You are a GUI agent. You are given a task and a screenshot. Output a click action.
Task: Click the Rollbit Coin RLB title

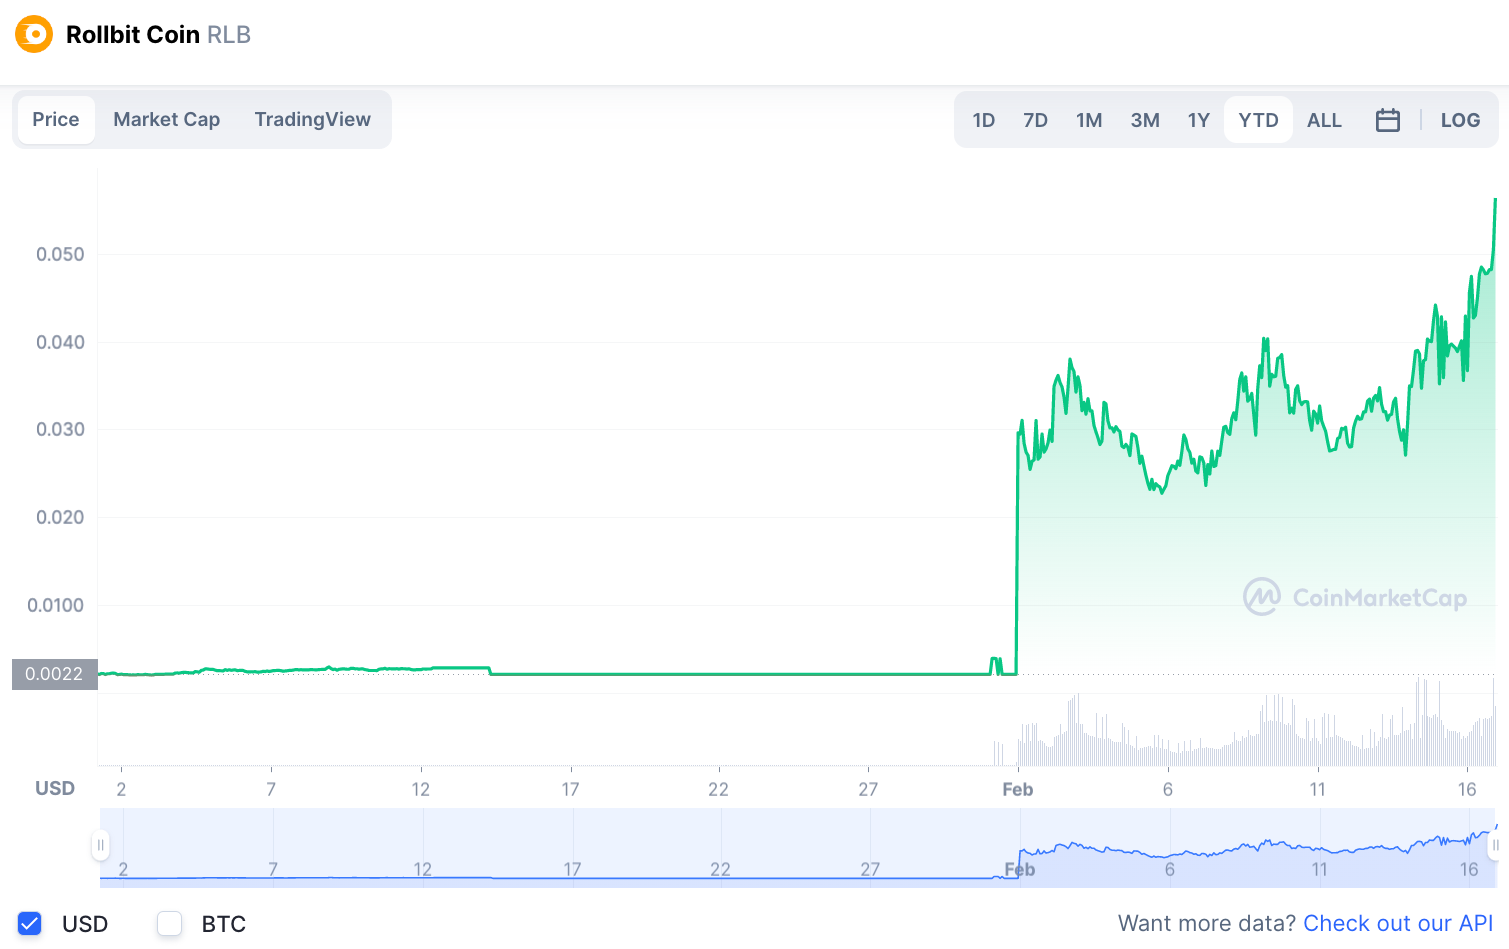[x=158, y=35]
